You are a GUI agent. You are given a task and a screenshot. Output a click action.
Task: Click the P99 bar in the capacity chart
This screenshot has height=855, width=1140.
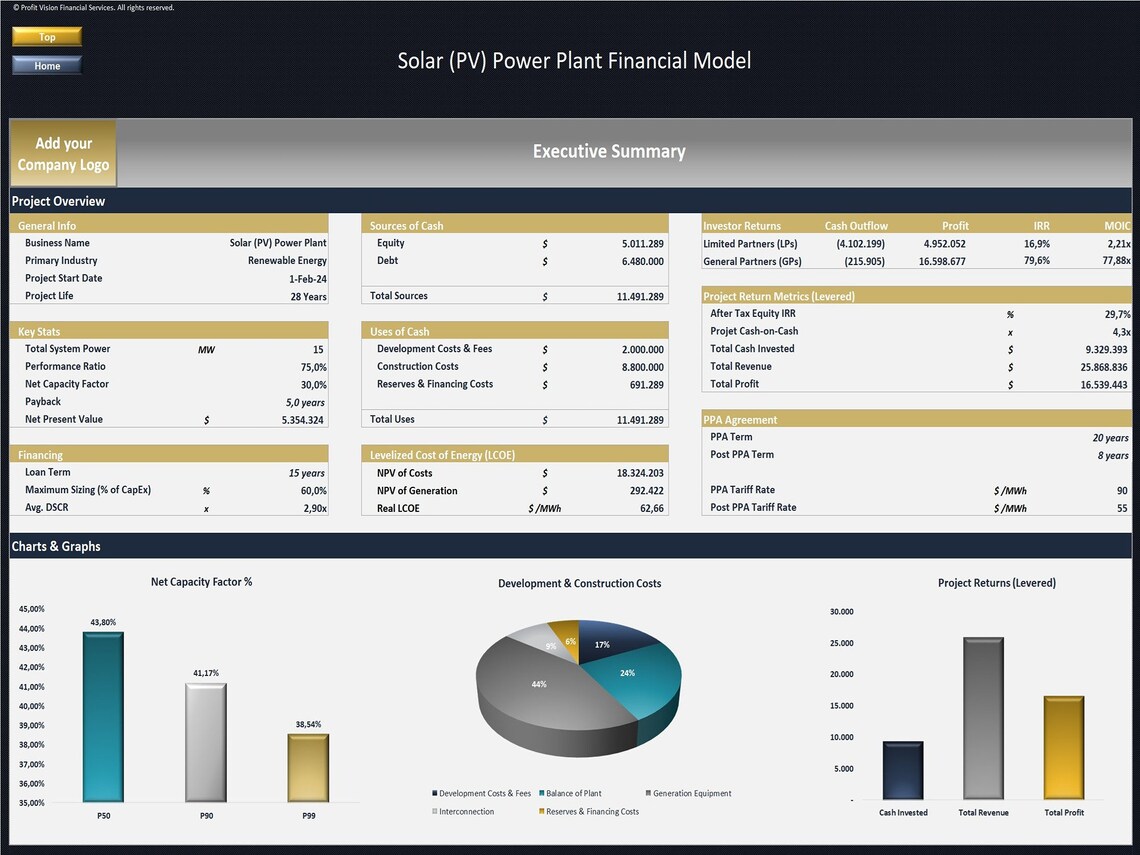pyautogui.click(x=308, y=770)
